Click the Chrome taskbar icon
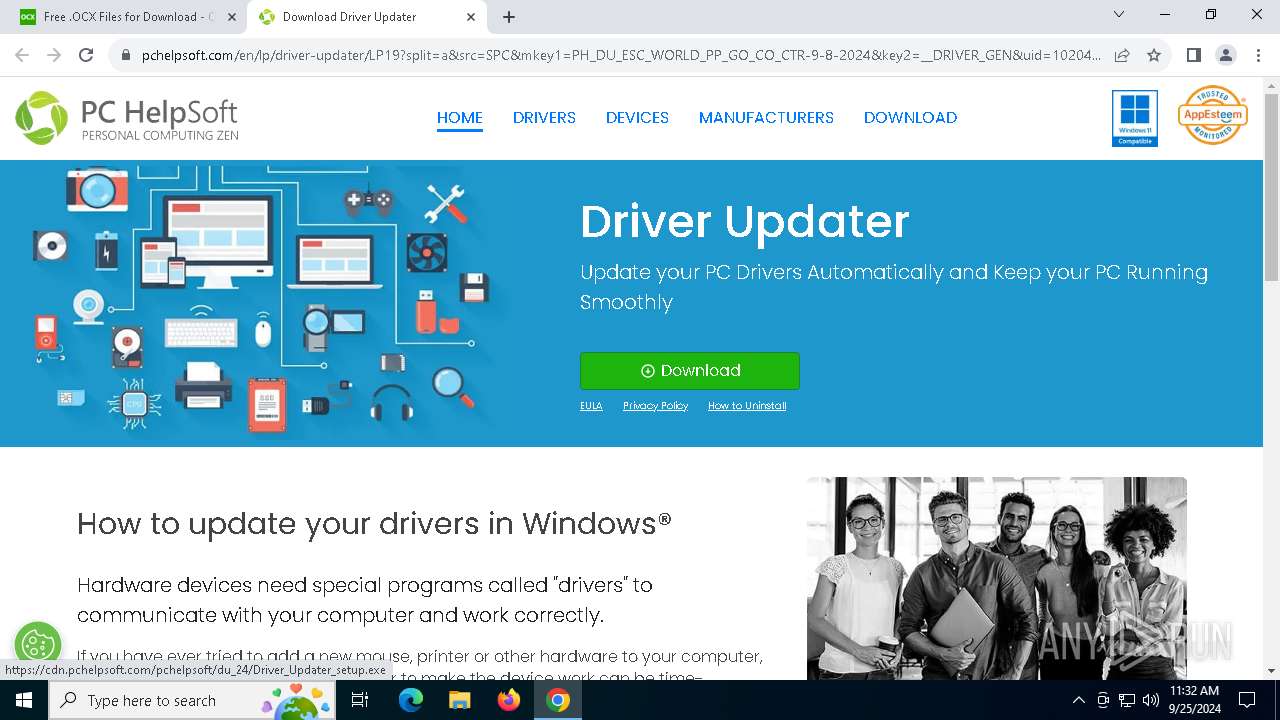 (x=558, y=700)
